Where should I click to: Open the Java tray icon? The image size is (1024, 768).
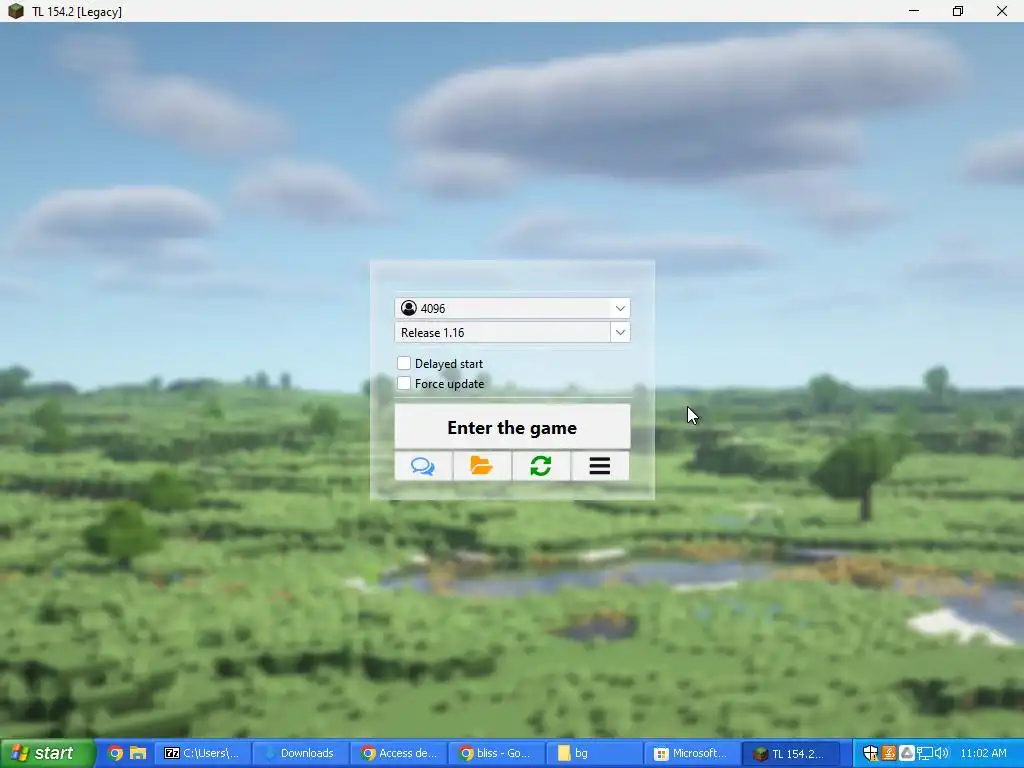pyautogui.click(x=888, y=753)
